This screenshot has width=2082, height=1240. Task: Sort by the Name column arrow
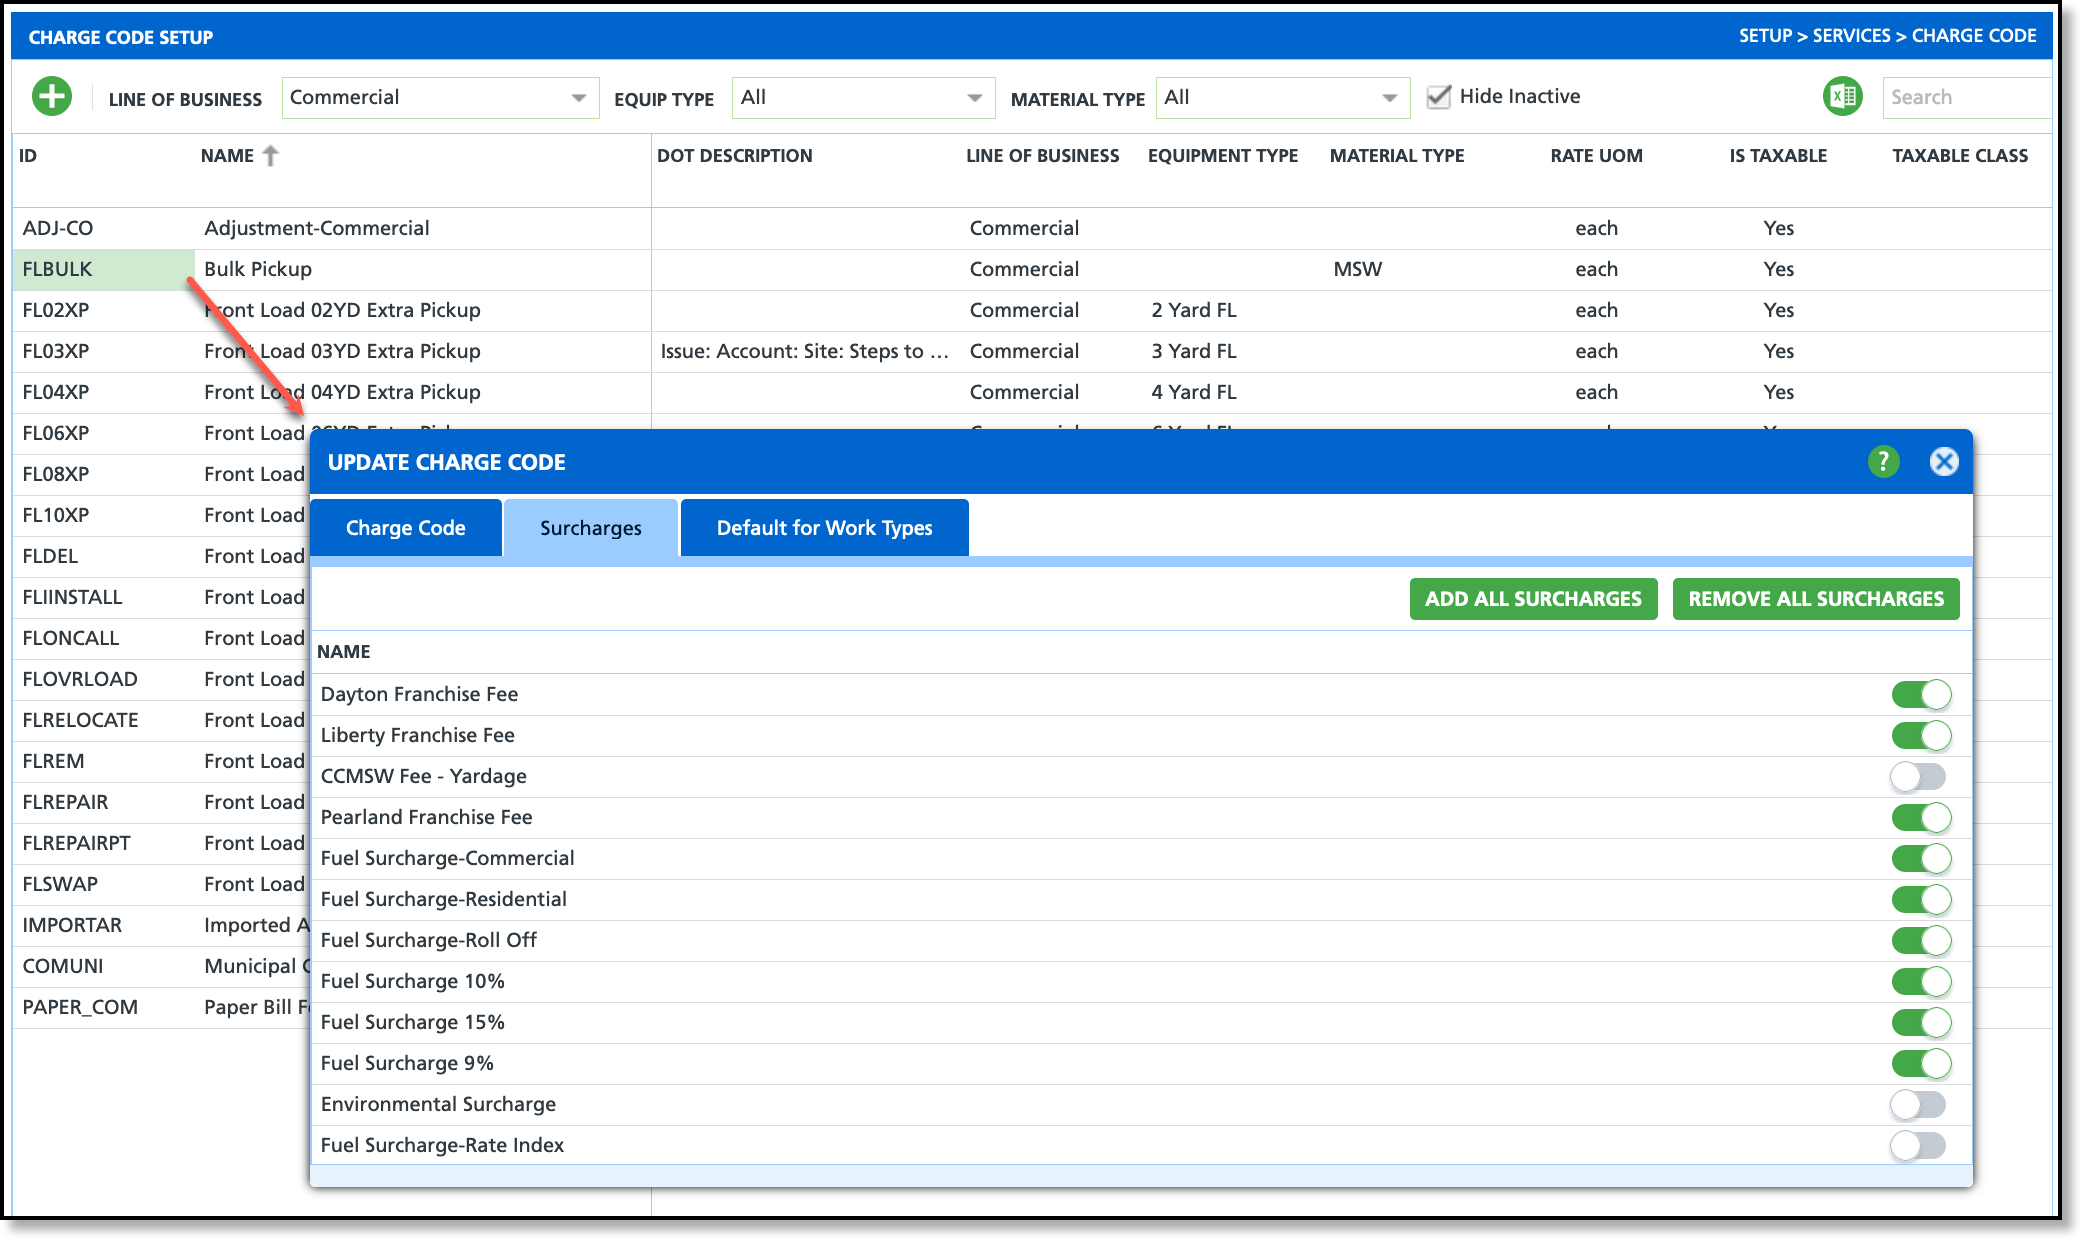[x=270, y=156]
